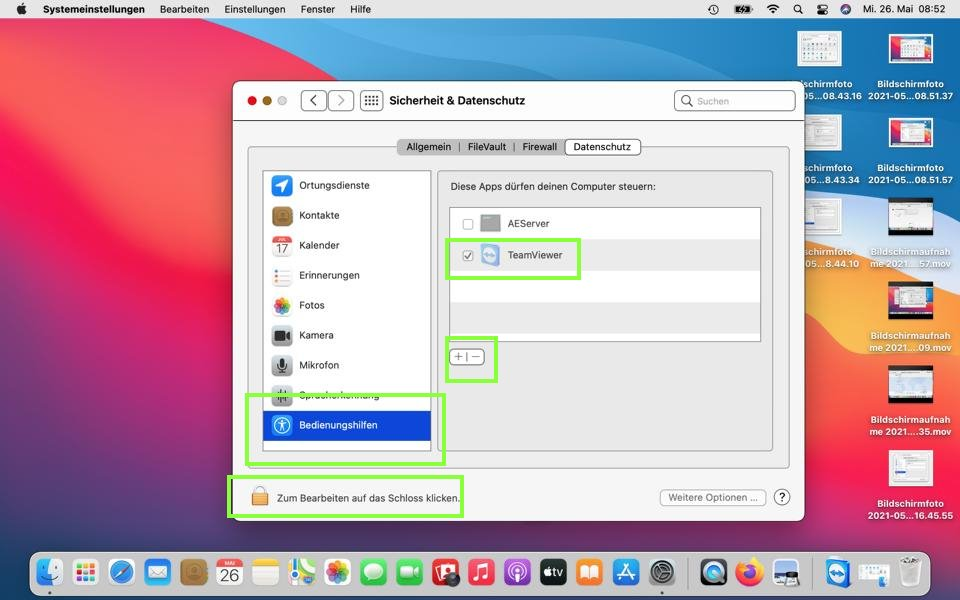Image resolution: width=960 pixels, height=600 pixels.
Task: Click the lock icon to allow editing
Action: point(260,497)
